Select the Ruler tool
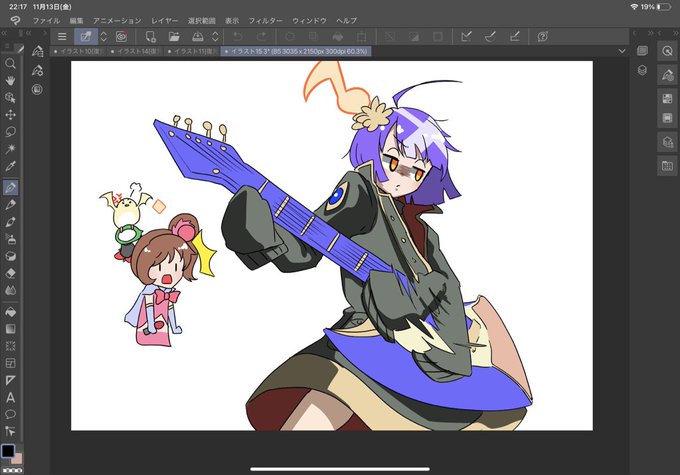Screen dimensions: 680x475 tap(10, 380)
